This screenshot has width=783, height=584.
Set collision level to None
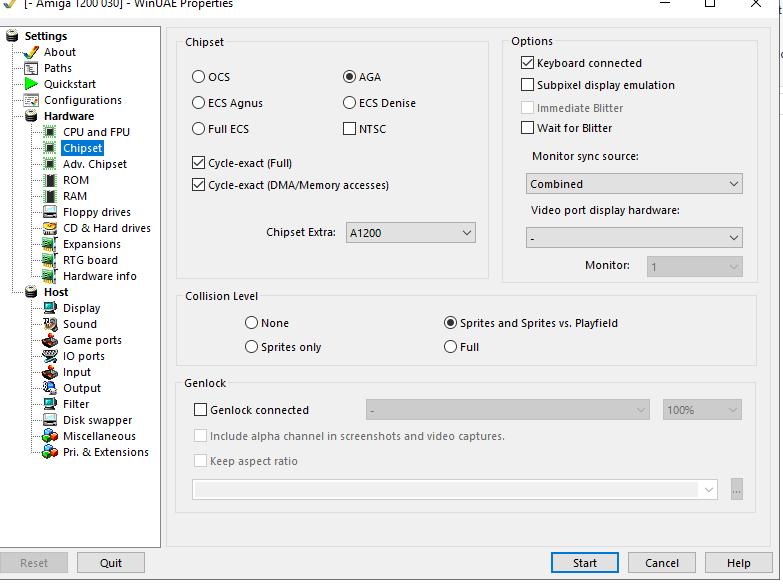coord(251,323)
